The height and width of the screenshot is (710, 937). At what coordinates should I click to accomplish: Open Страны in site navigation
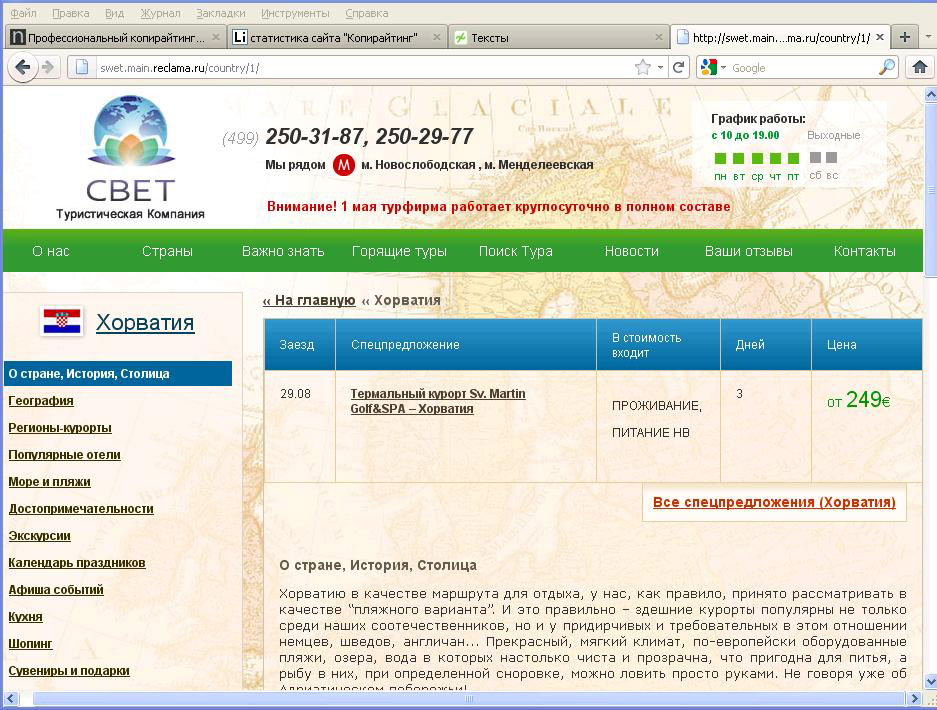pyautogui.click(x=167, y=251)
